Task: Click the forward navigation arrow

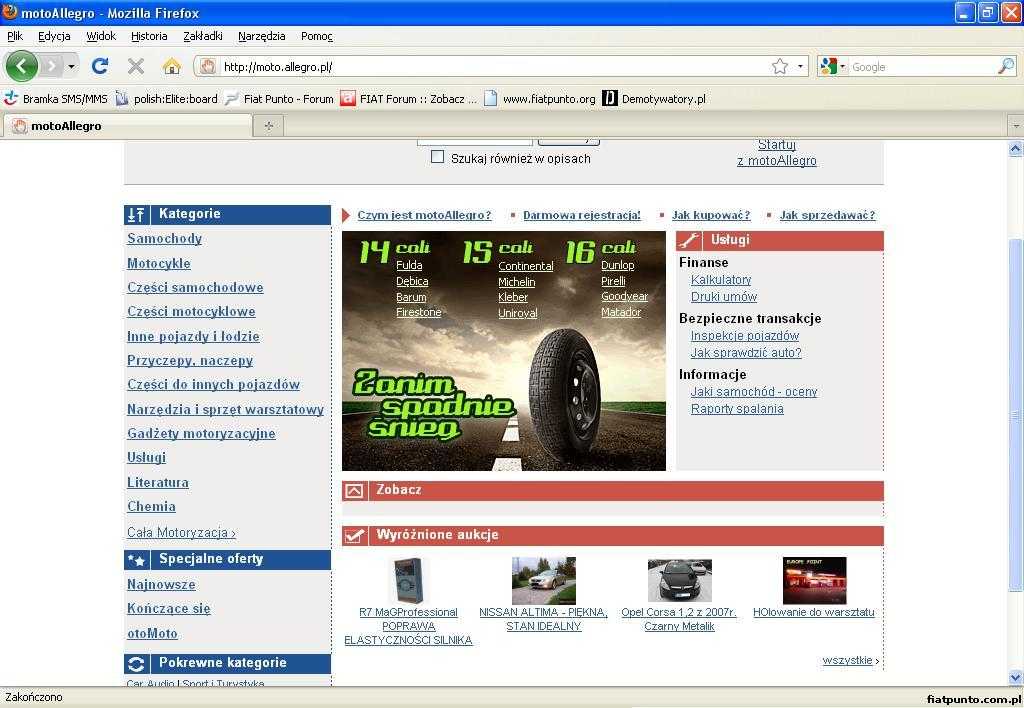Action: pos(51,66)
